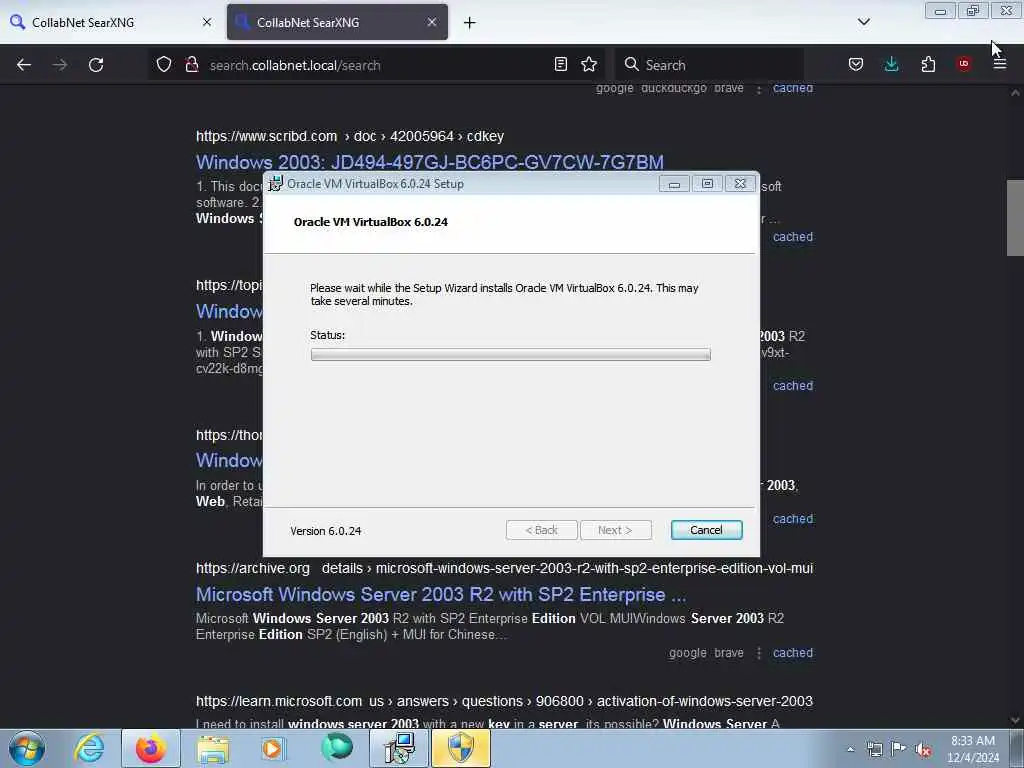
Task: Select the second CollabNet SearXNG tab
Action: (338, 22)
